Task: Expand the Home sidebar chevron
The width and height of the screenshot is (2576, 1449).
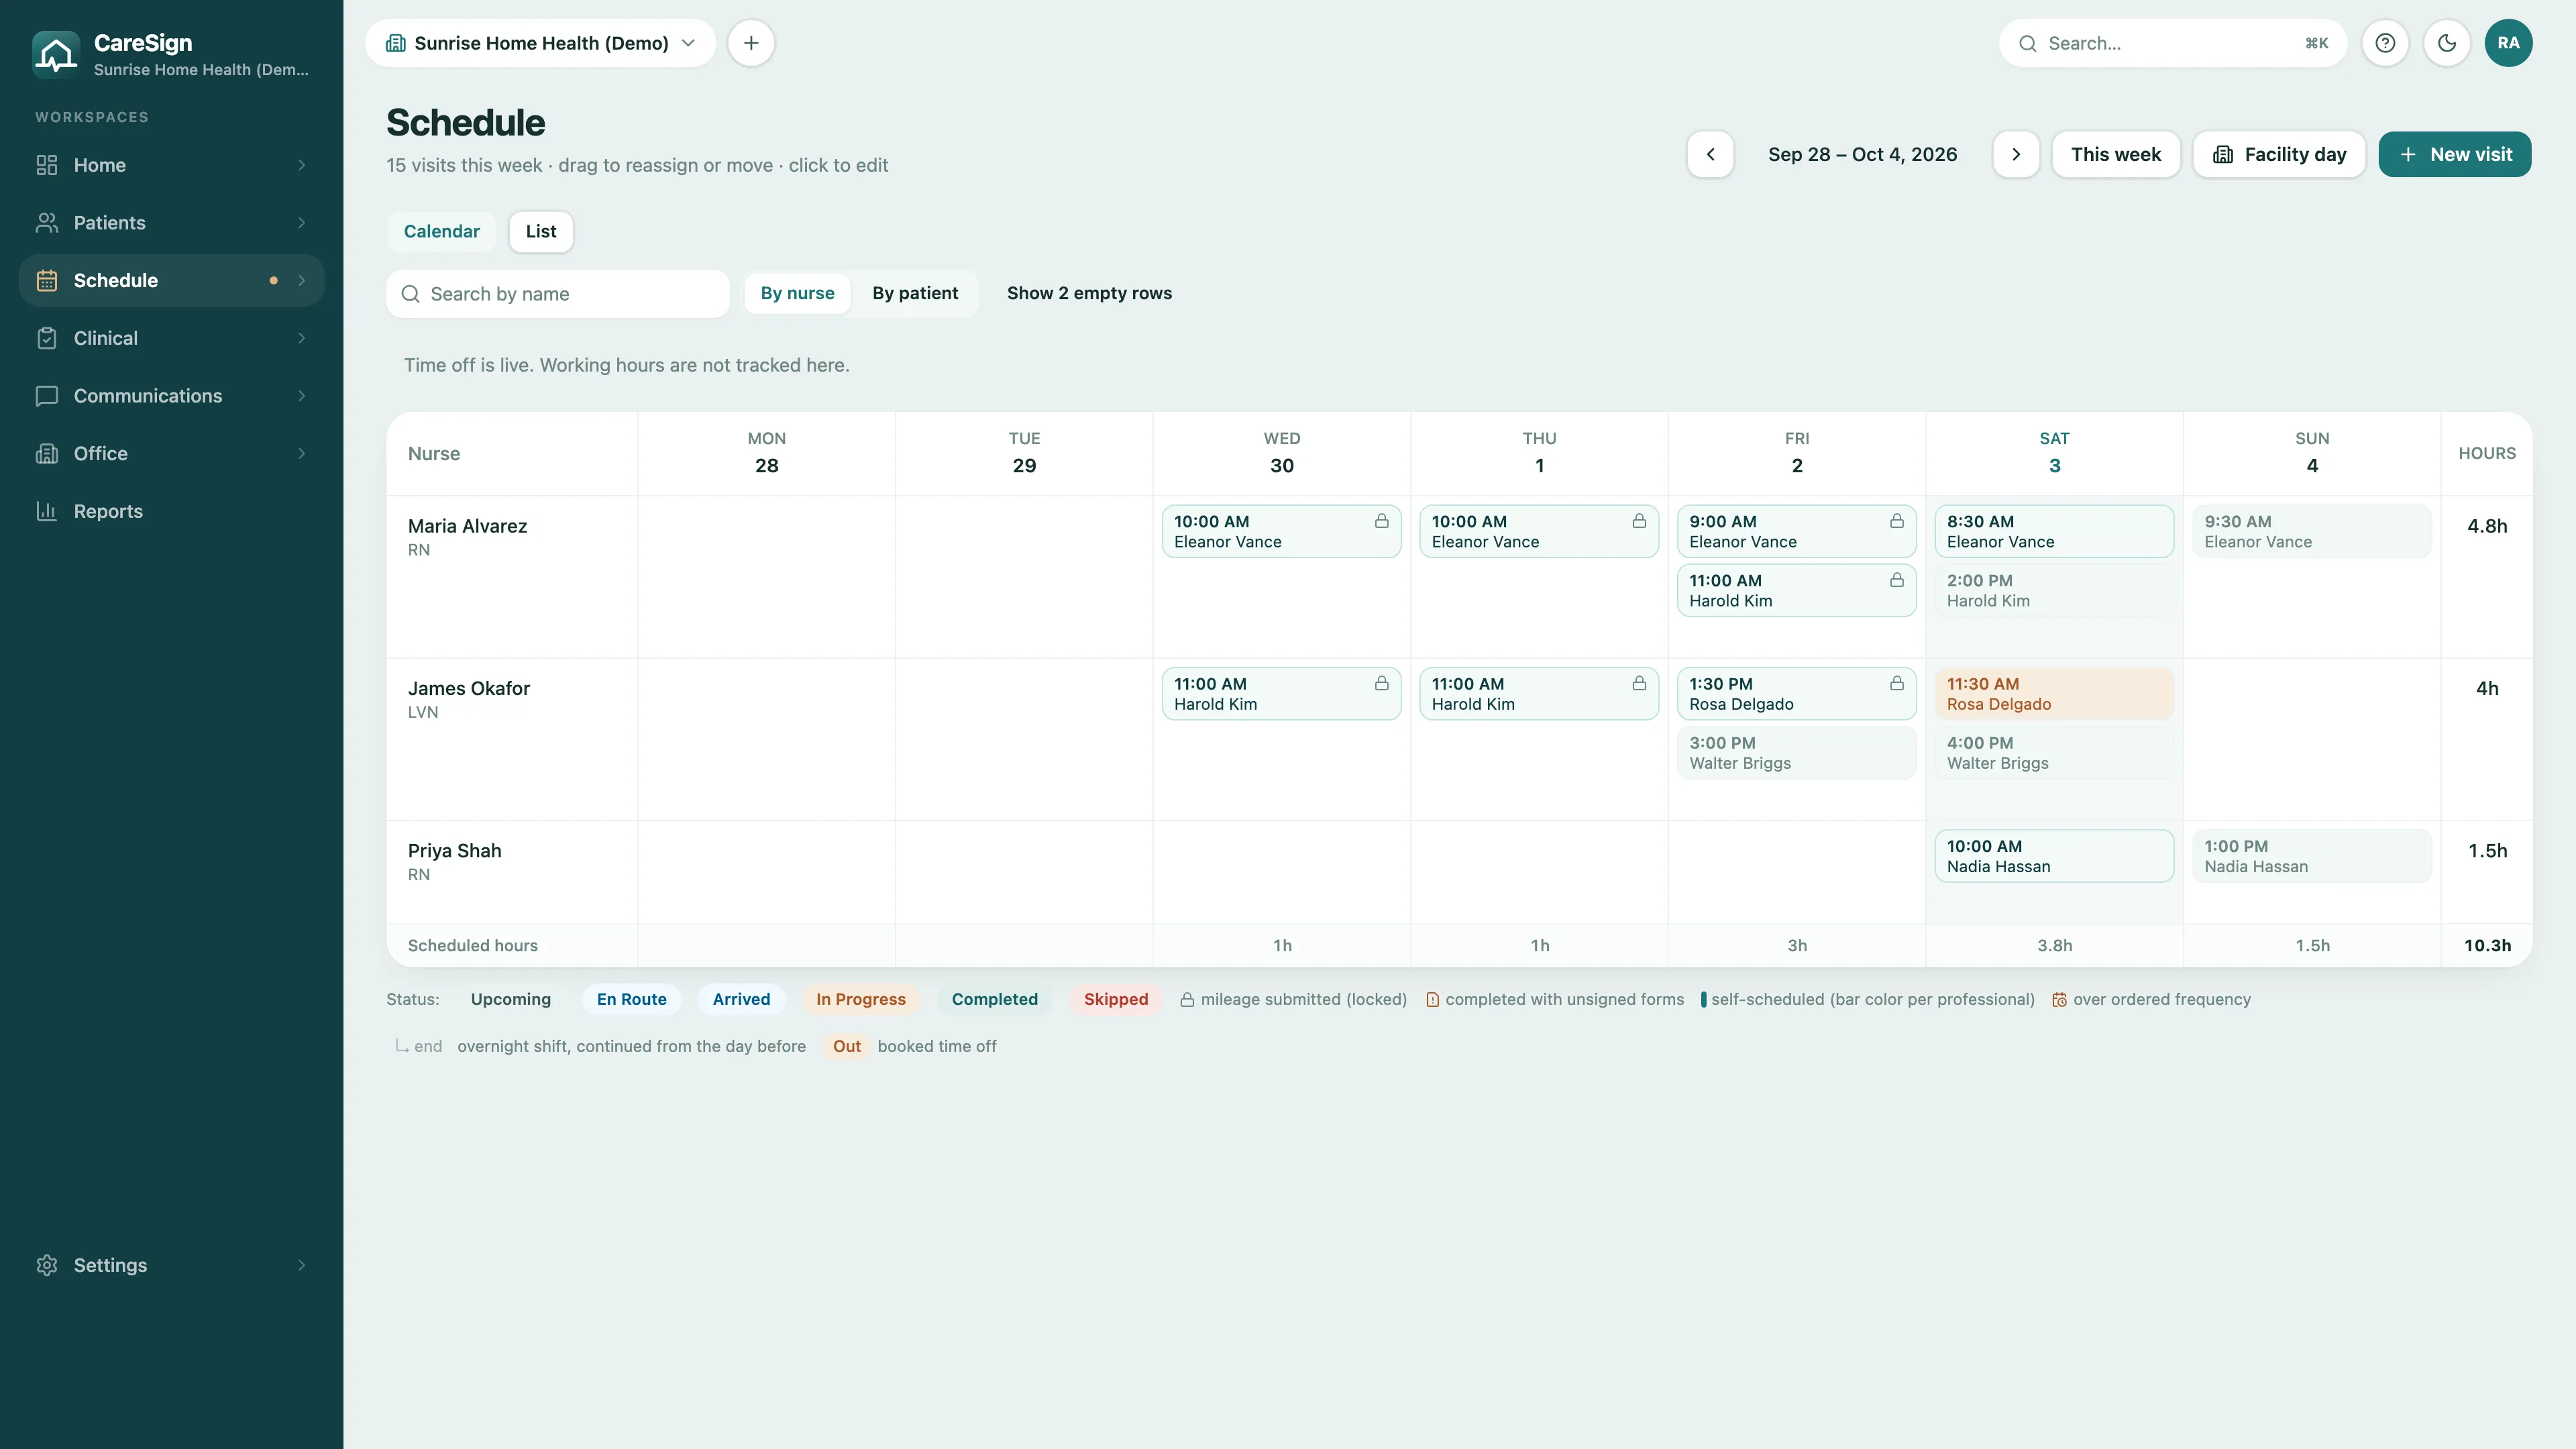Action: pos(302,165)
